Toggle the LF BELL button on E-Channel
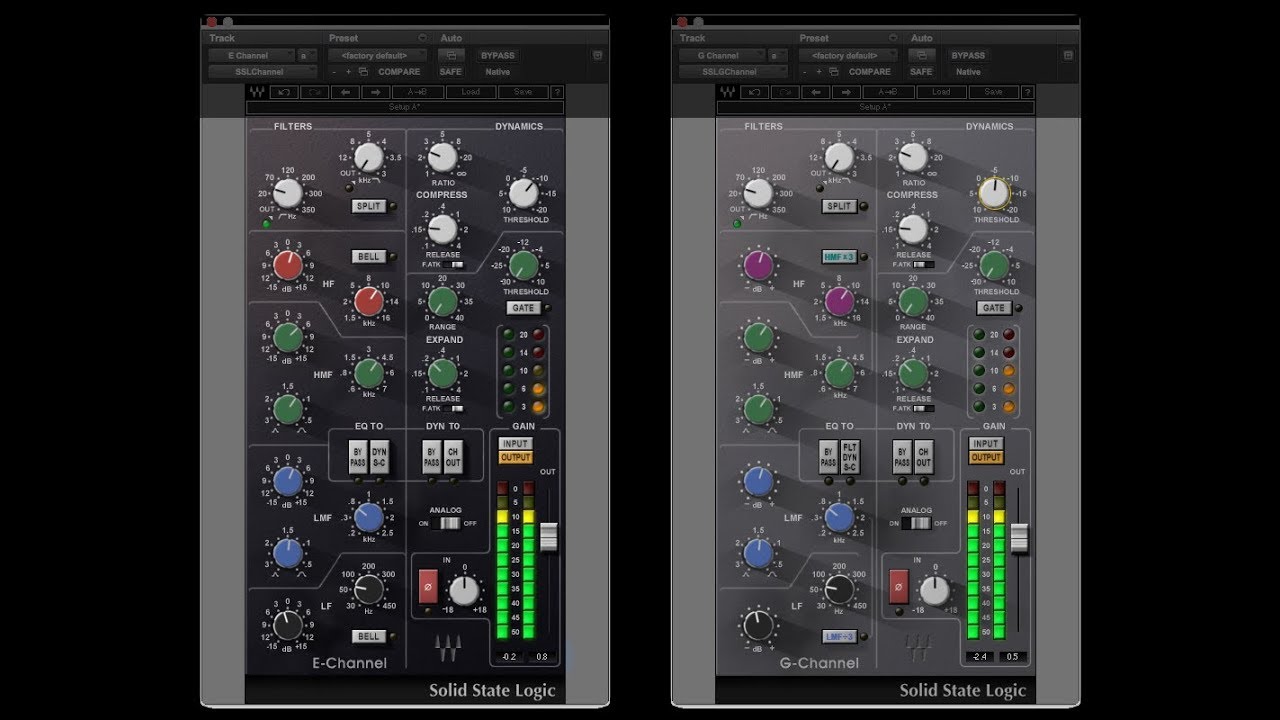 [369, 637]
